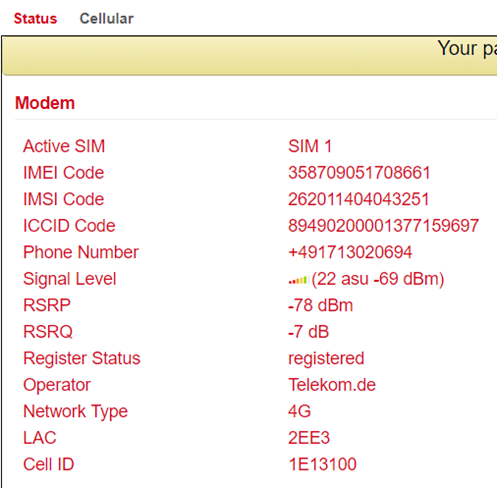The width and height of the screenshot is (497, 488).
Task: Click the ICCID Code number
Action: 383,226
